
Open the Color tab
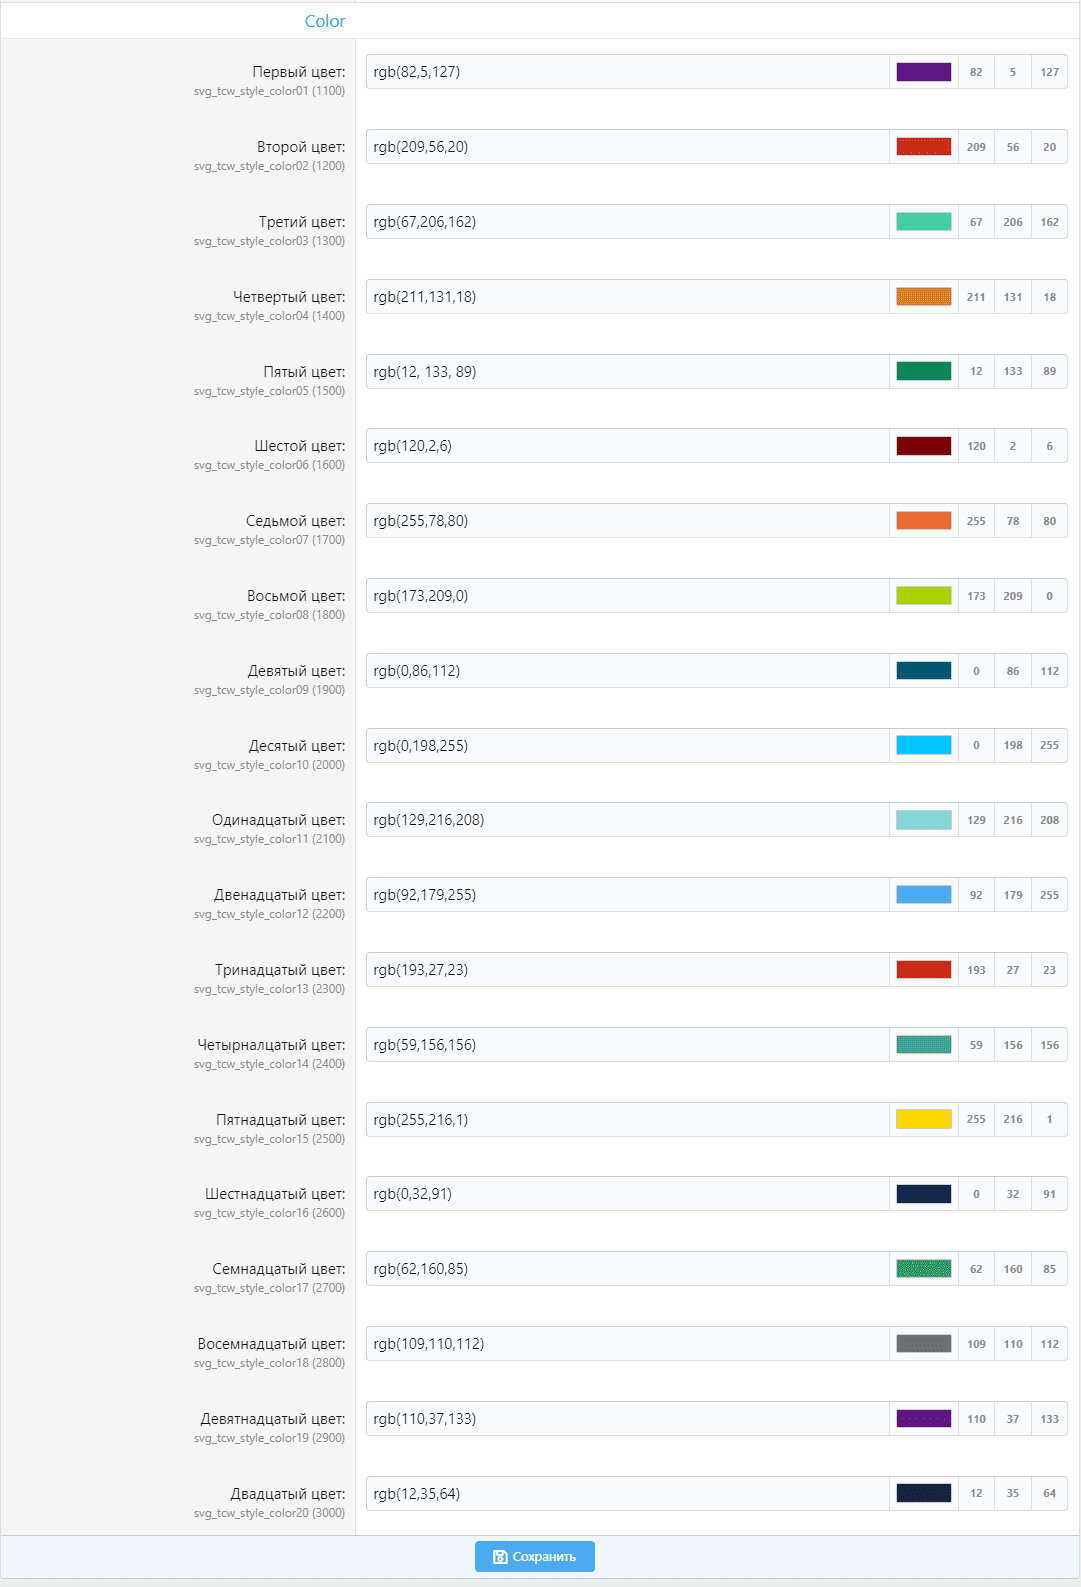coord(324,21)
